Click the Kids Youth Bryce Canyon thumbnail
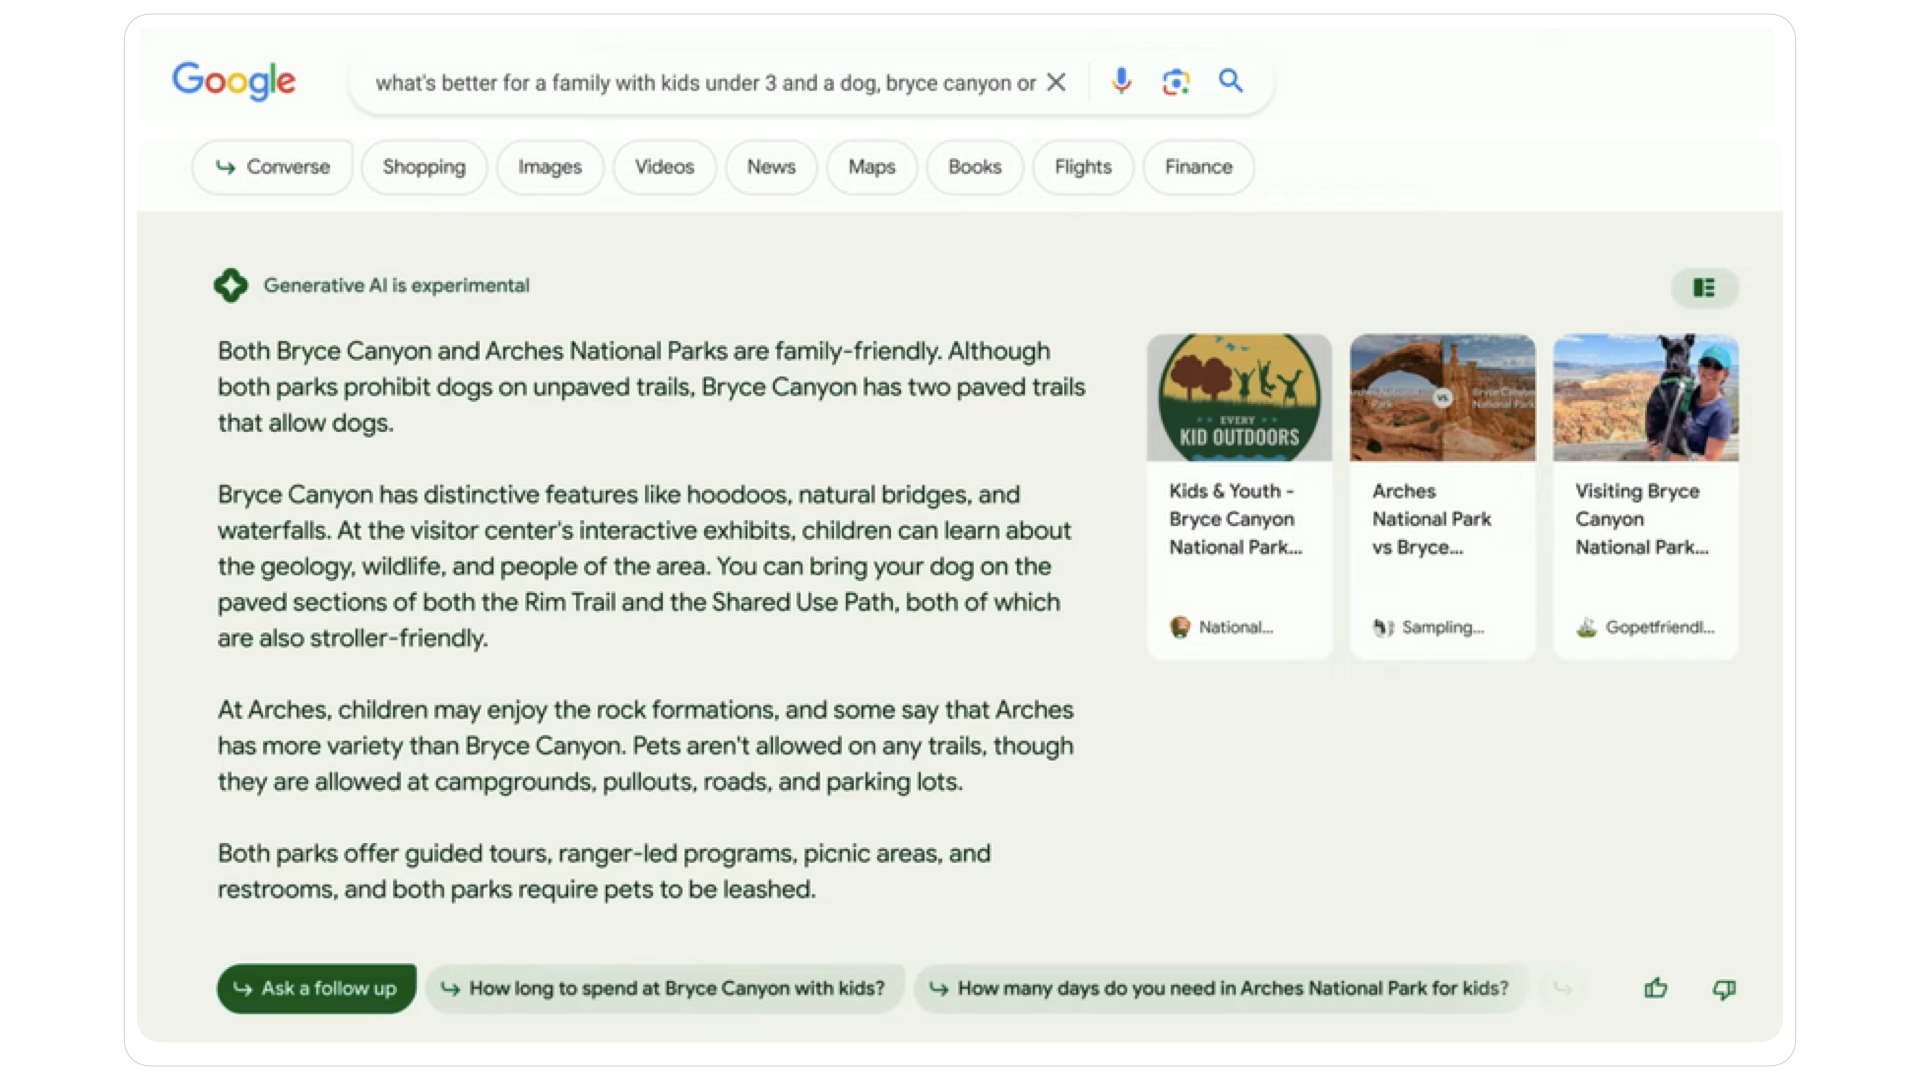 point(1240,396)
